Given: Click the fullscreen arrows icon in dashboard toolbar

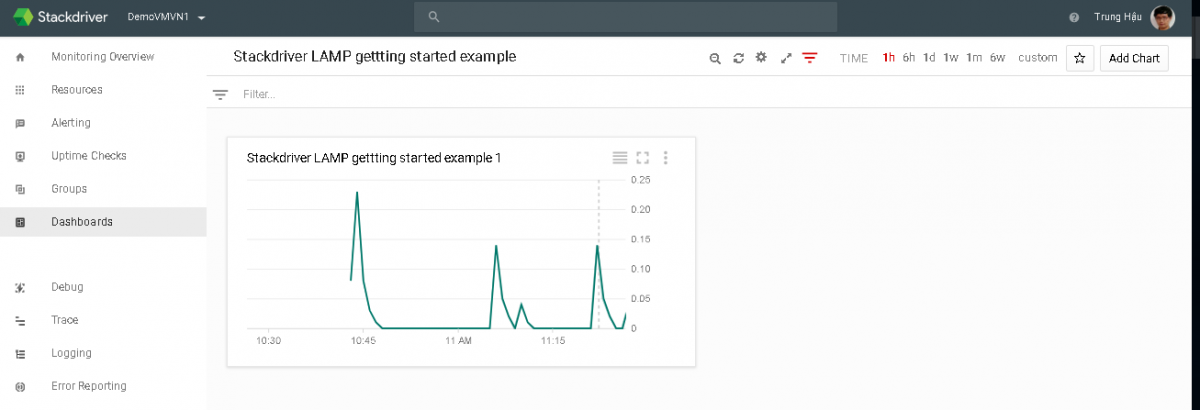Looking at the screenshot, I should (786, 58).
